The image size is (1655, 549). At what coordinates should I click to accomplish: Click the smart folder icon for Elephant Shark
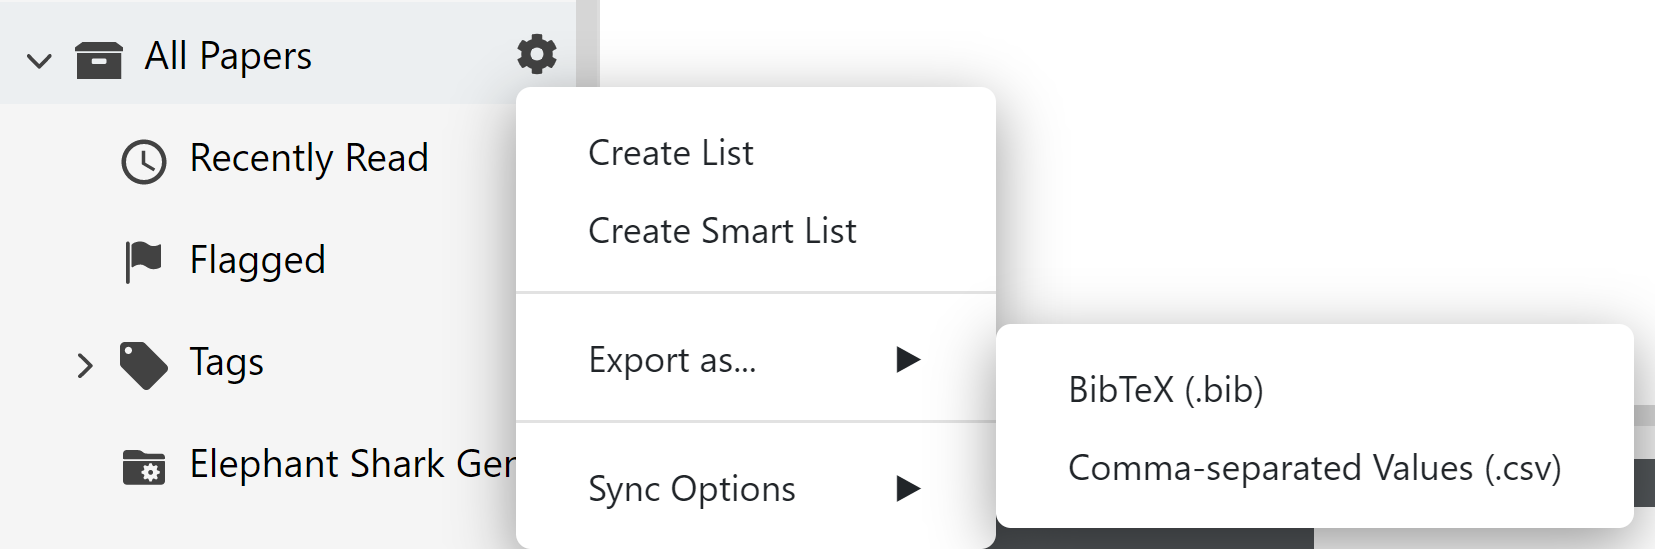point(144,467)
